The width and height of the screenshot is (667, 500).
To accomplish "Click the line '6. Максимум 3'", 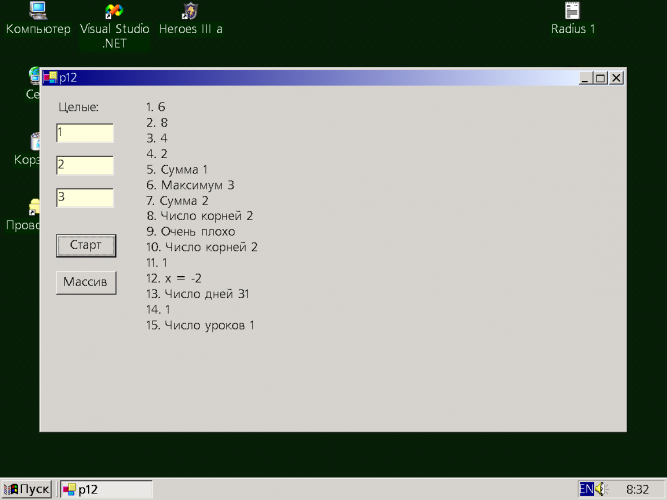I will (190, 185).
